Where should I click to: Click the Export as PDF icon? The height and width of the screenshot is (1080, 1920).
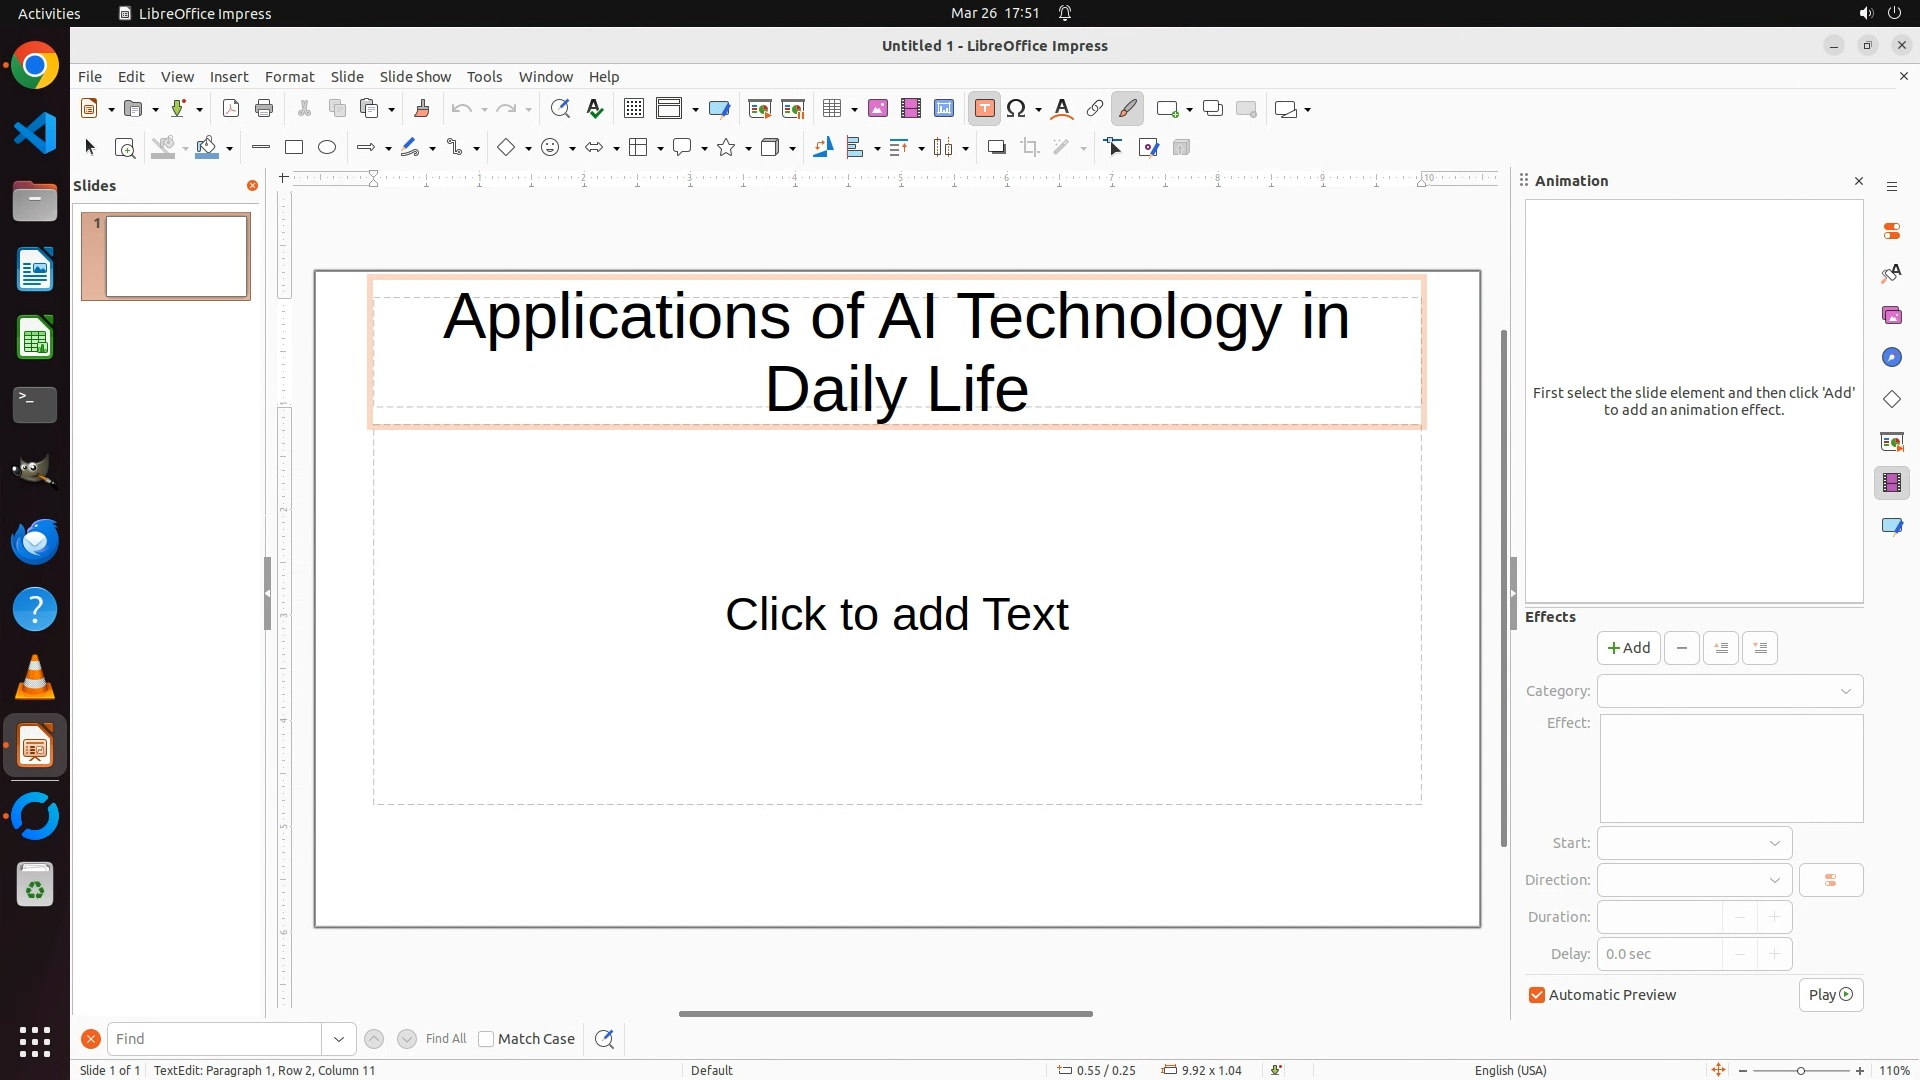click(x=231, y=109)
